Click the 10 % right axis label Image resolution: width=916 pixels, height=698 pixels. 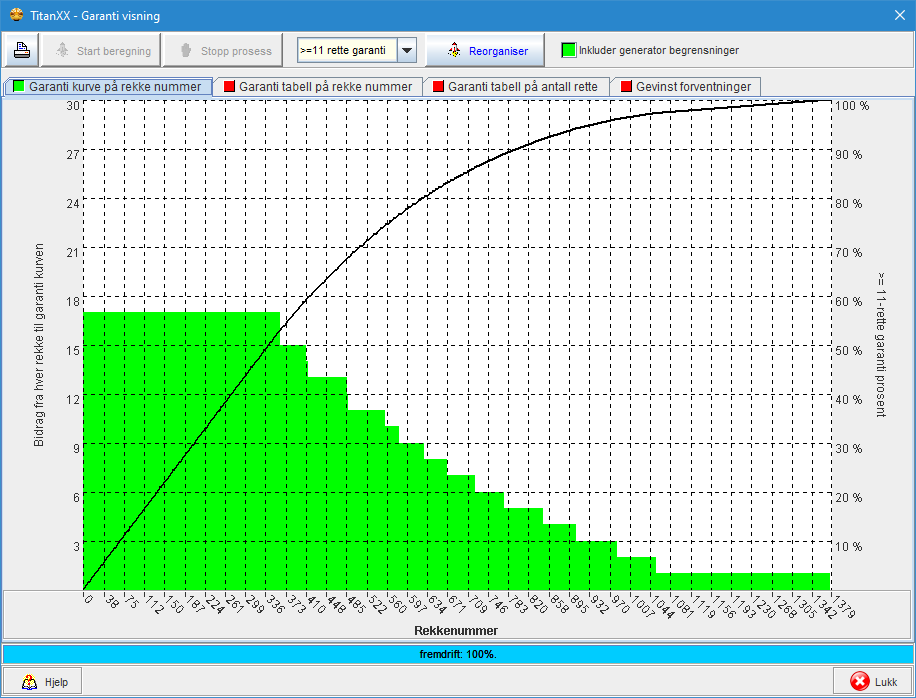848,547
